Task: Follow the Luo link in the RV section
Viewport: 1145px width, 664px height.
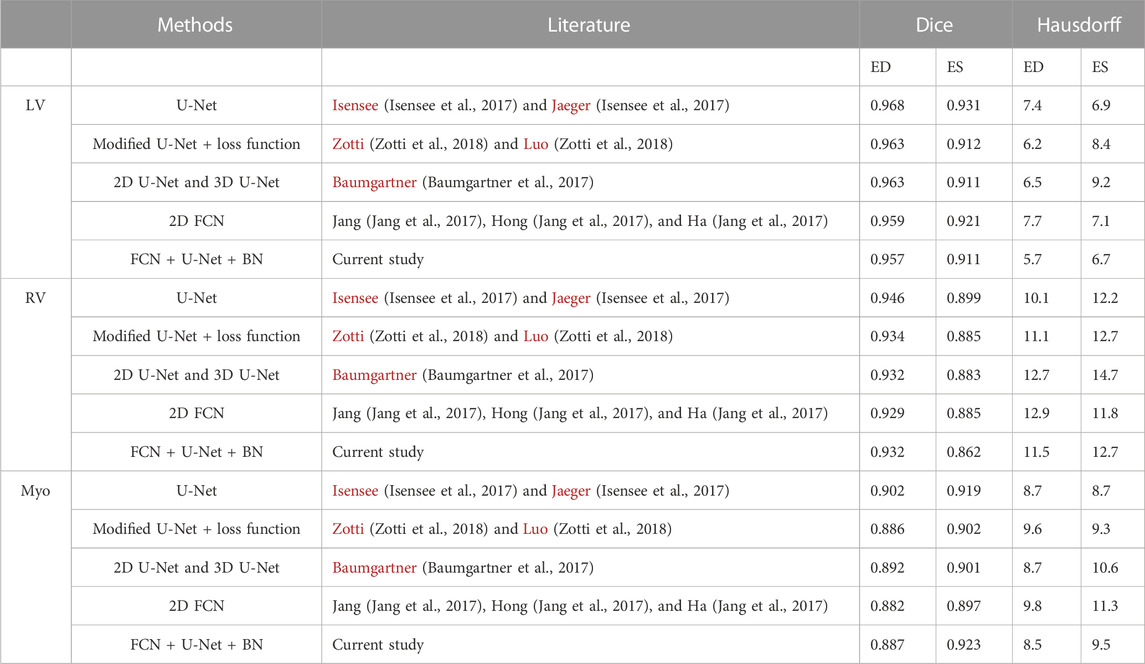Action: 535,336
